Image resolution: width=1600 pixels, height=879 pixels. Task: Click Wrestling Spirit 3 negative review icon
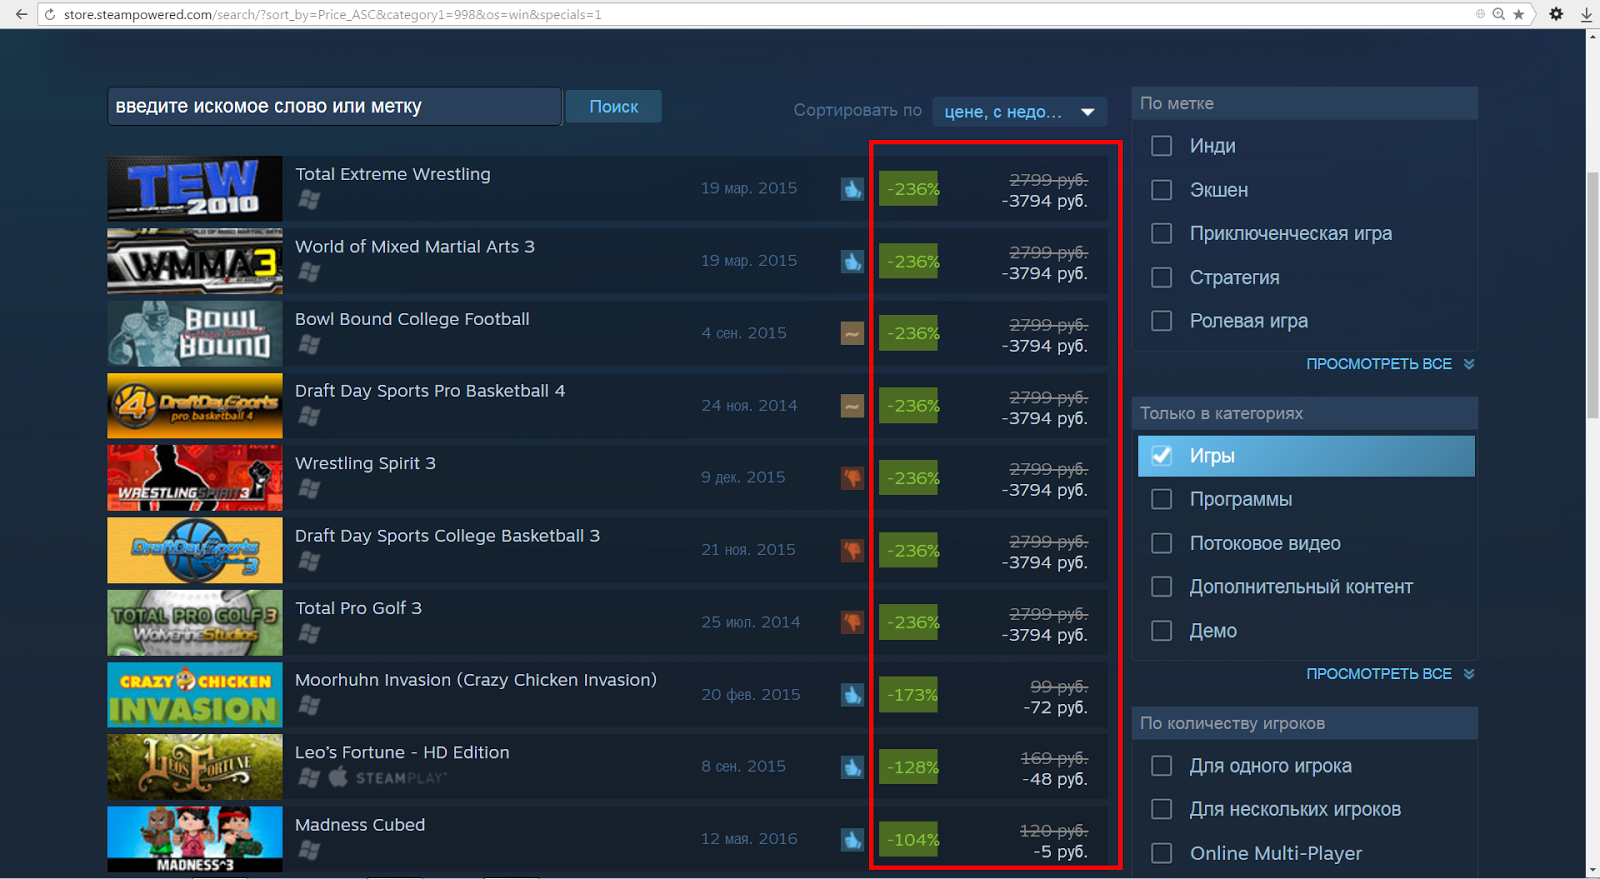tap(852, 478)
